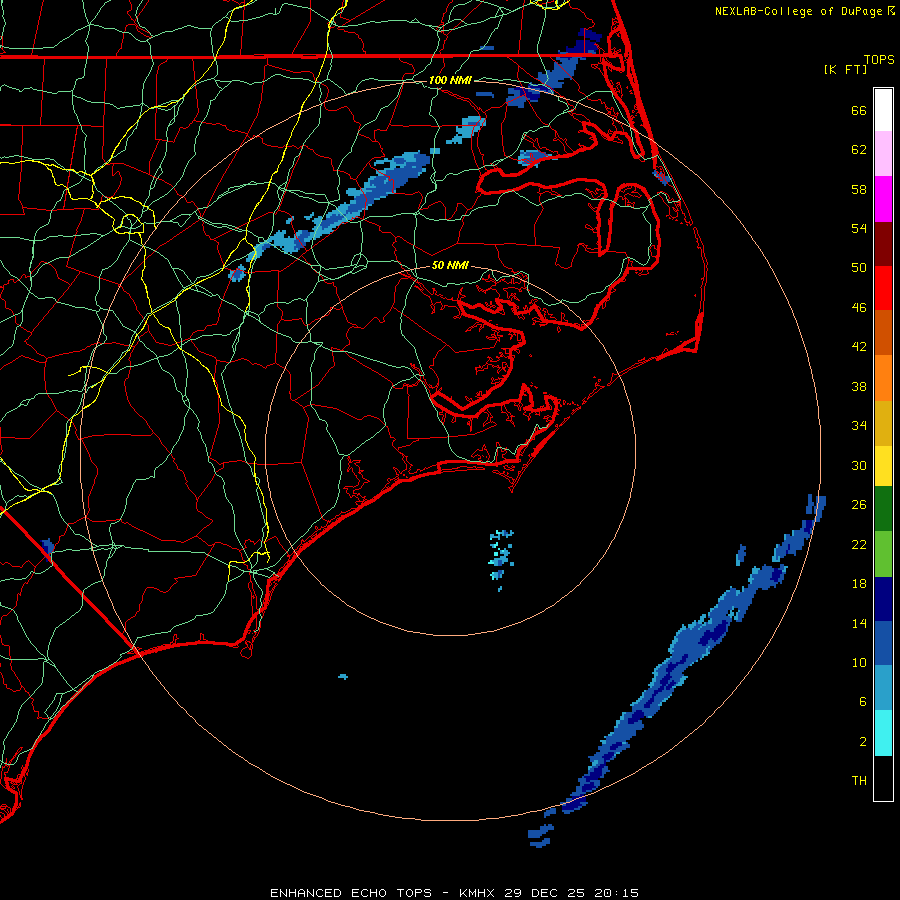Select the 62 value on the legend
This screenshot has height=900, width=900.
click(859, 150)
